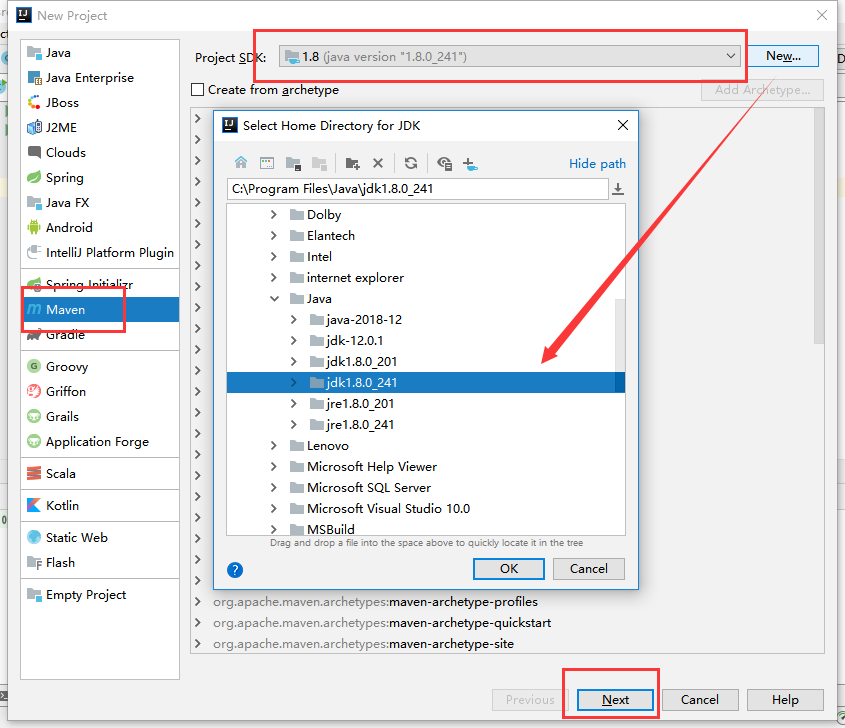Click New... SDK button
This screenshot has height=728, width=845.
point(783,56)
